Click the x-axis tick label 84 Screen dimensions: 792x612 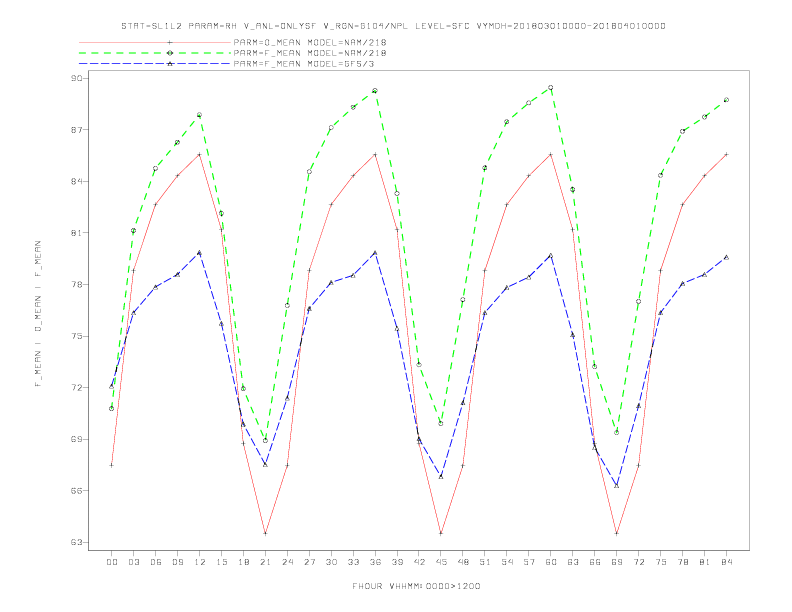click(x=727, y=562)
